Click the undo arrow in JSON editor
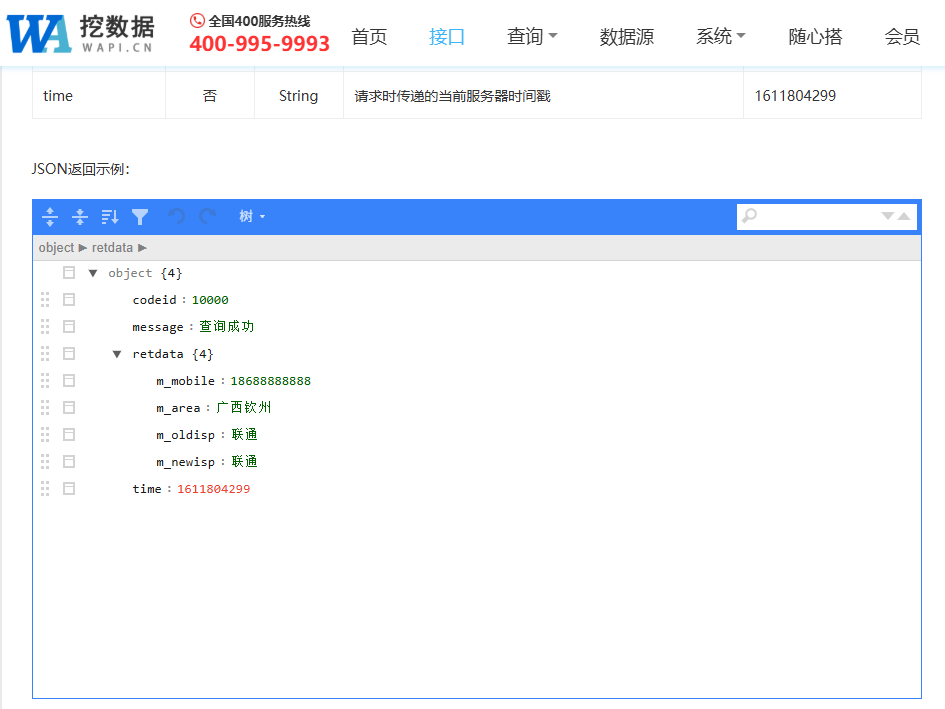The image size is (945, 709). (177, 216)
